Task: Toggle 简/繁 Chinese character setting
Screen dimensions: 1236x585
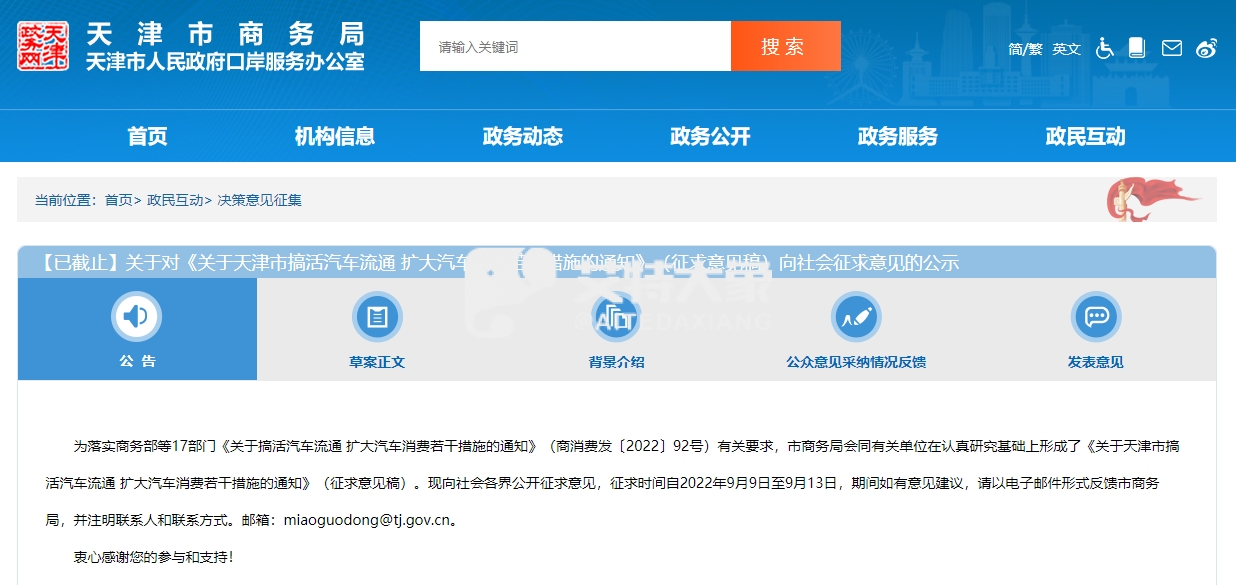Action: [x=1025, y=49]
